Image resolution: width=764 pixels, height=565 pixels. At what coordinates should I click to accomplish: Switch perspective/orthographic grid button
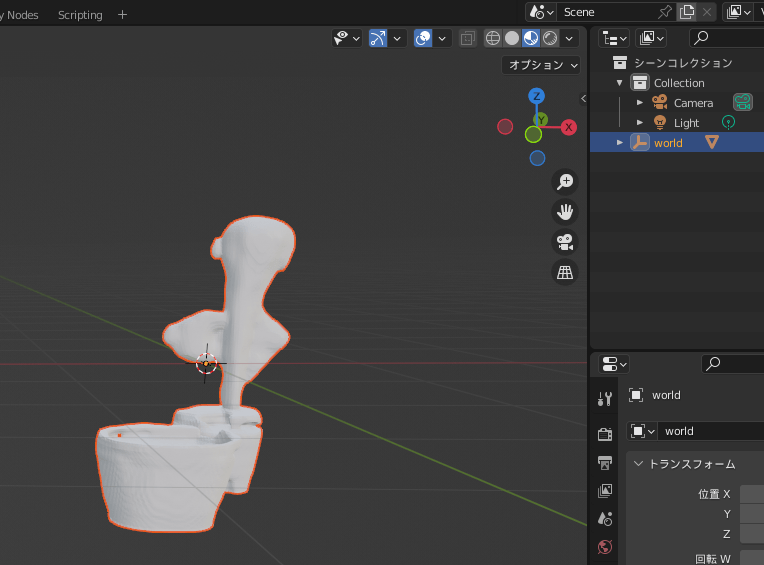(565, 272)
